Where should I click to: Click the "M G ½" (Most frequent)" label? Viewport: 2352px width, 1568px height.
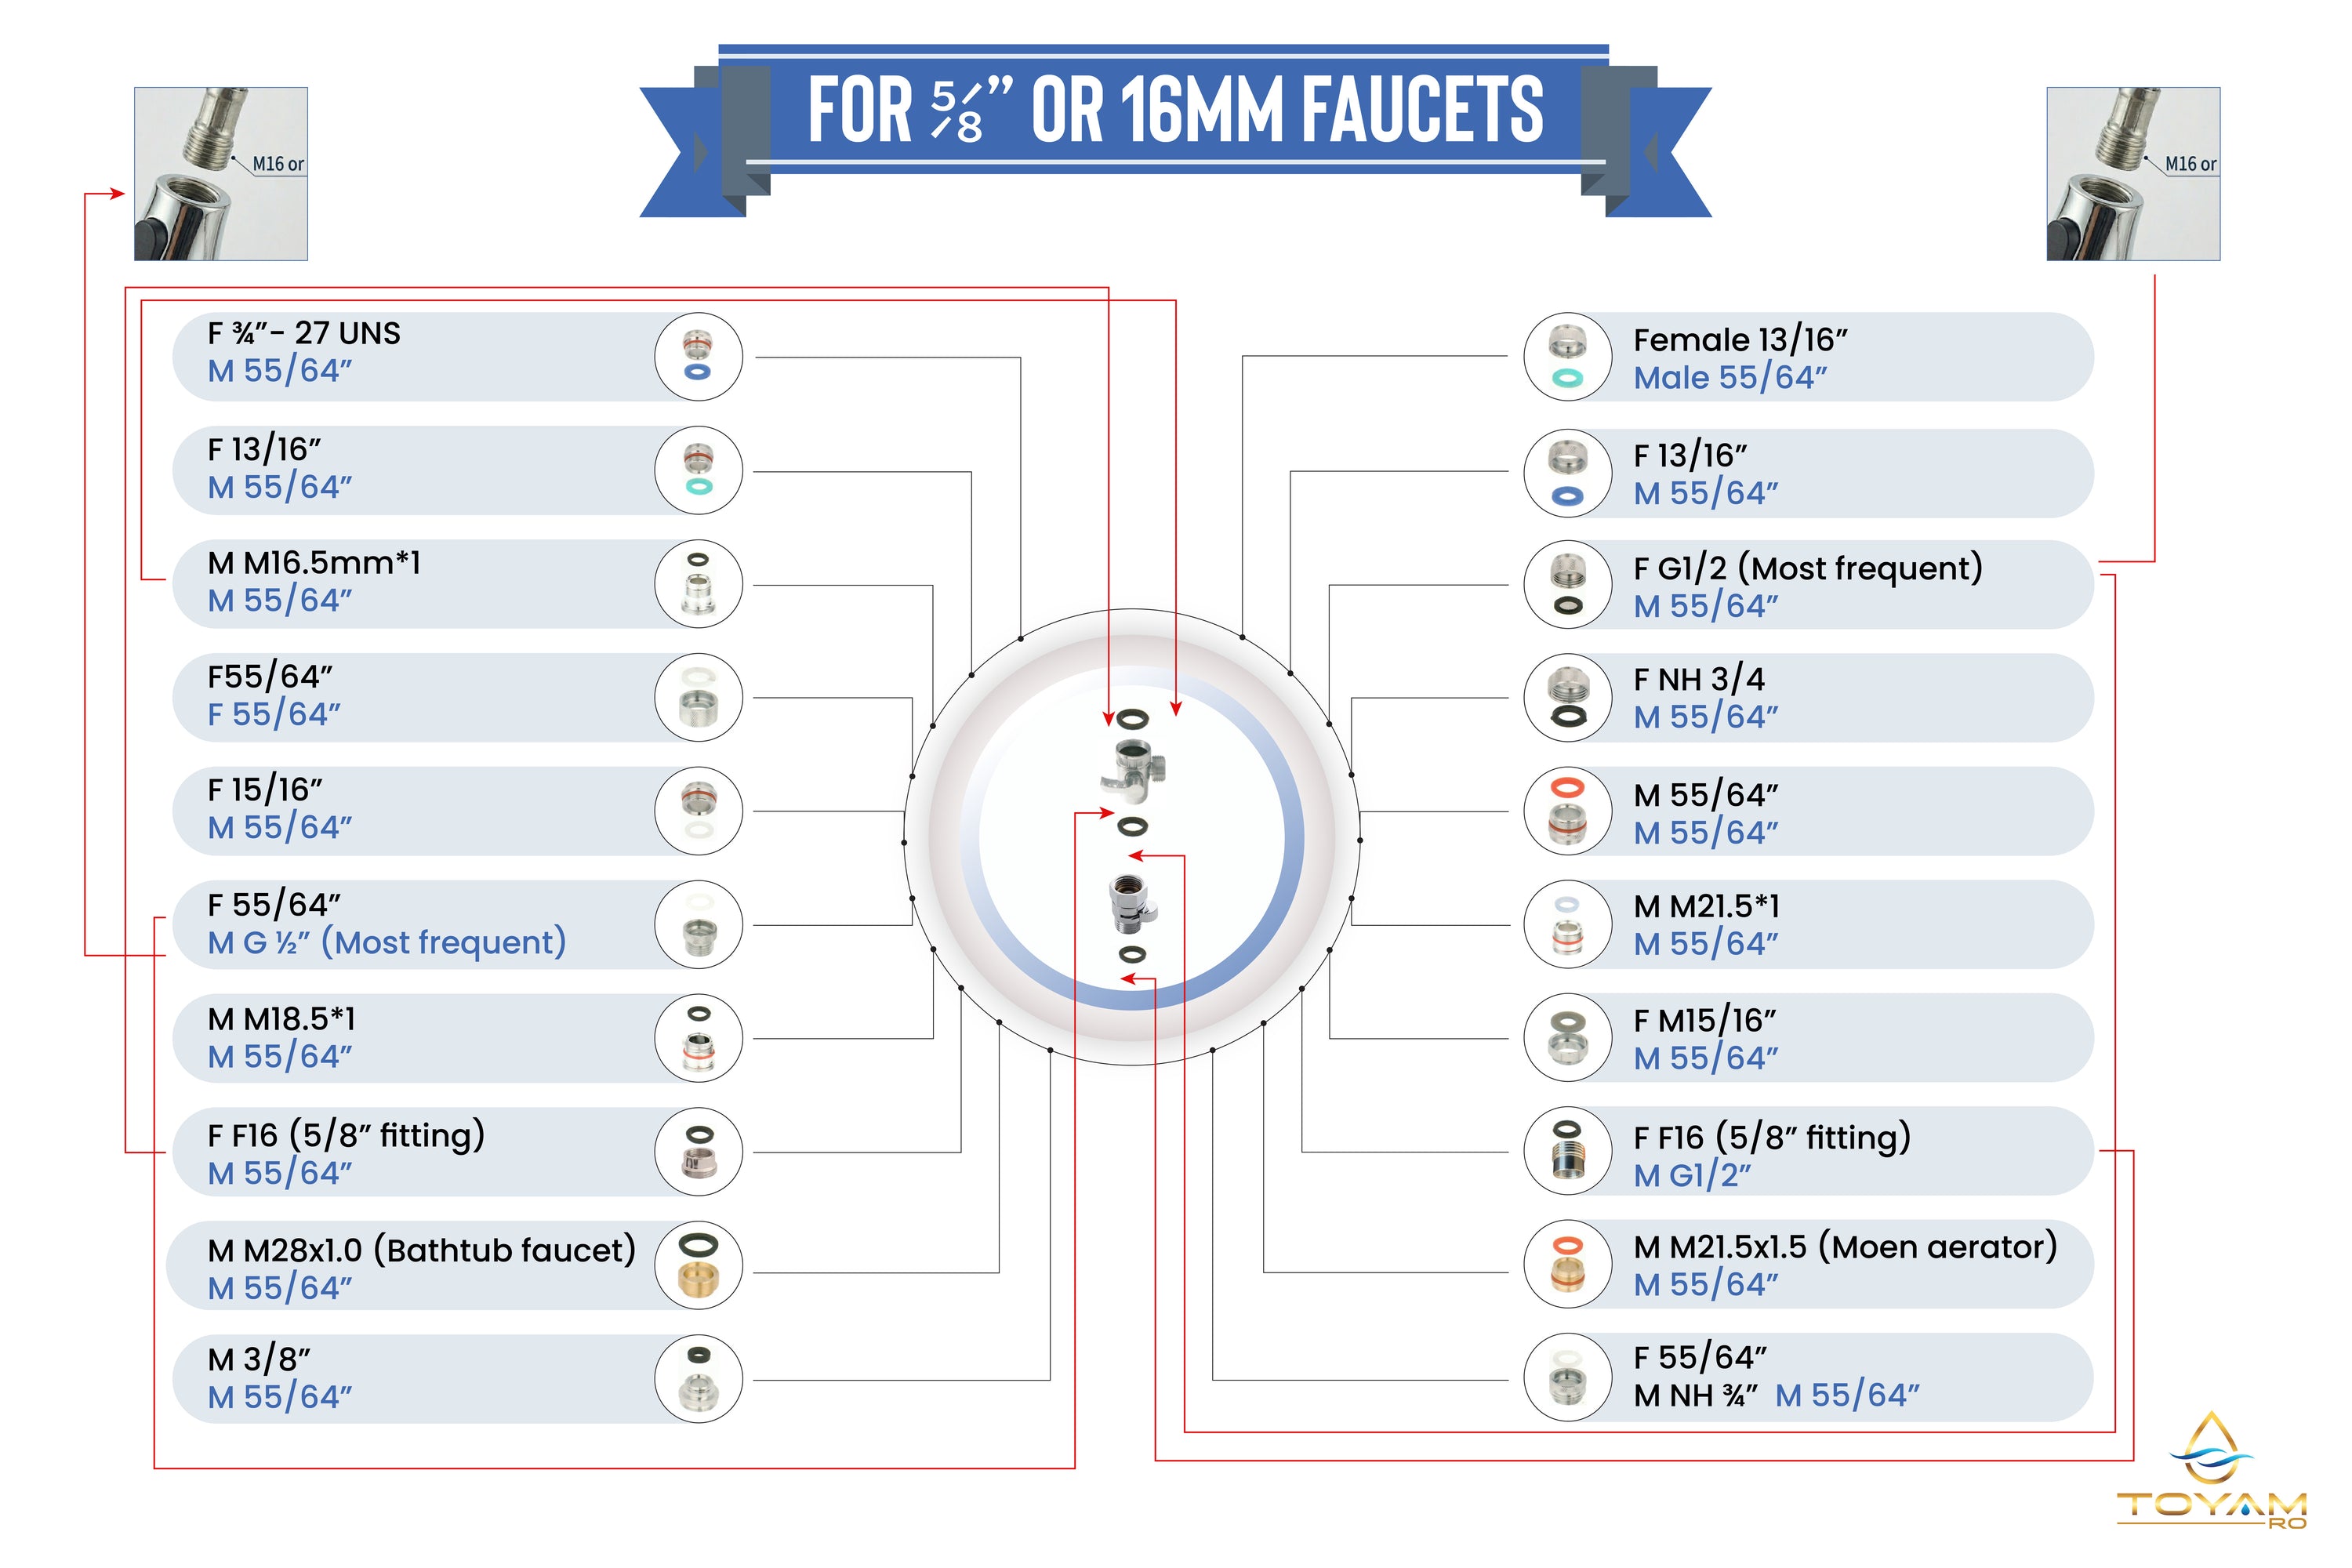(386, 943)
